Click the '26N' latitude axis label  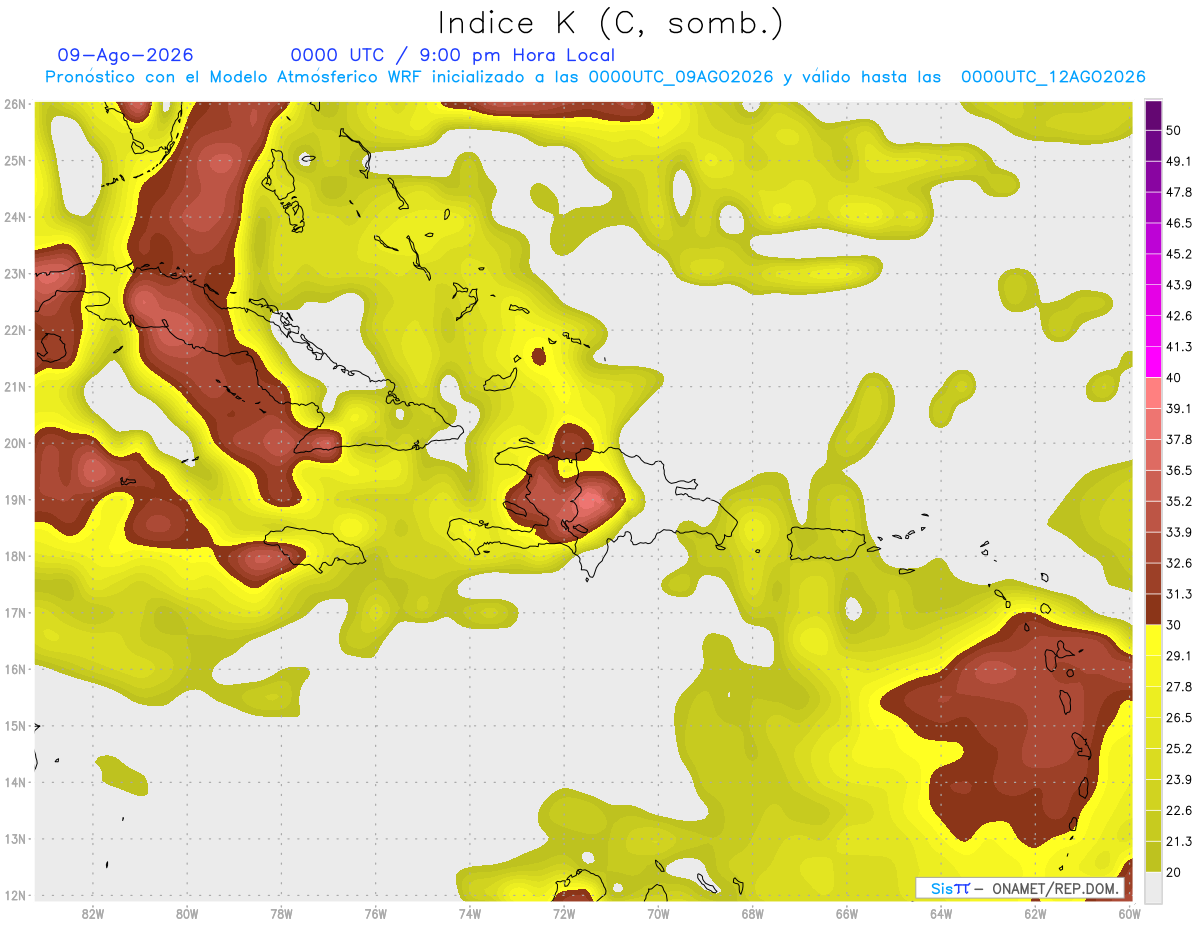coord(15,104)
